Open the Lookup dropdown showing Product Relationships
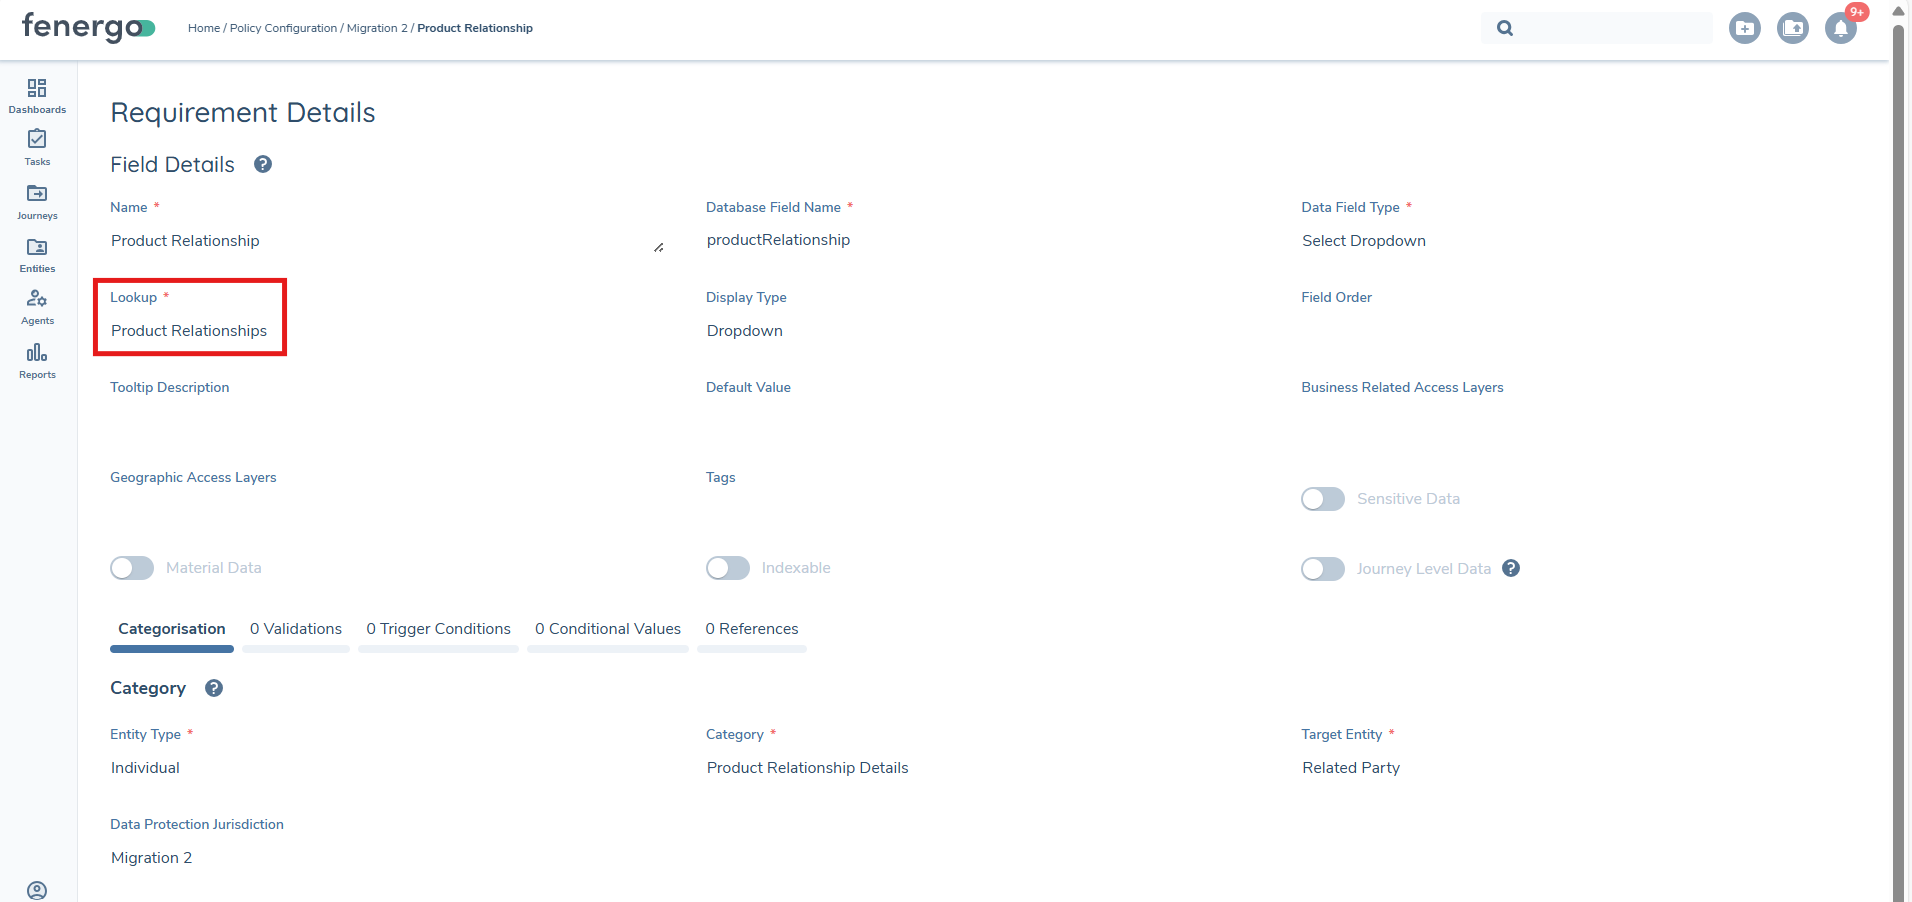This screenshot has width=1912, height=902. pos(189,331)
